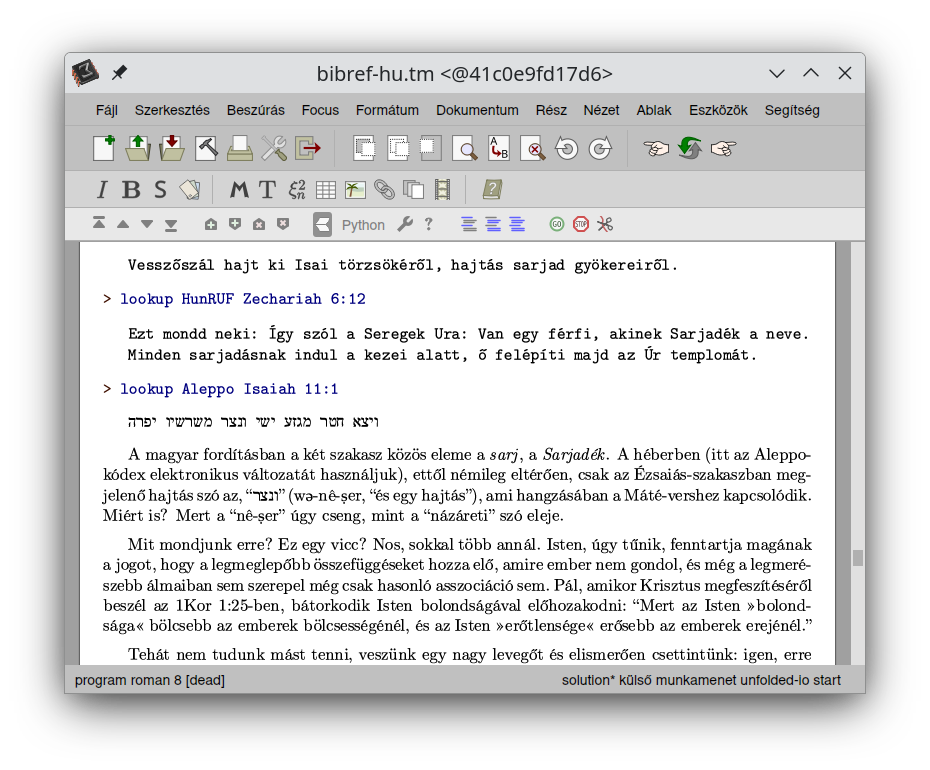Image resolution: width=930 pixels, height=770 pixels.
Task: Click the undo circular arrow button
Action: click(x=567, y=149)
